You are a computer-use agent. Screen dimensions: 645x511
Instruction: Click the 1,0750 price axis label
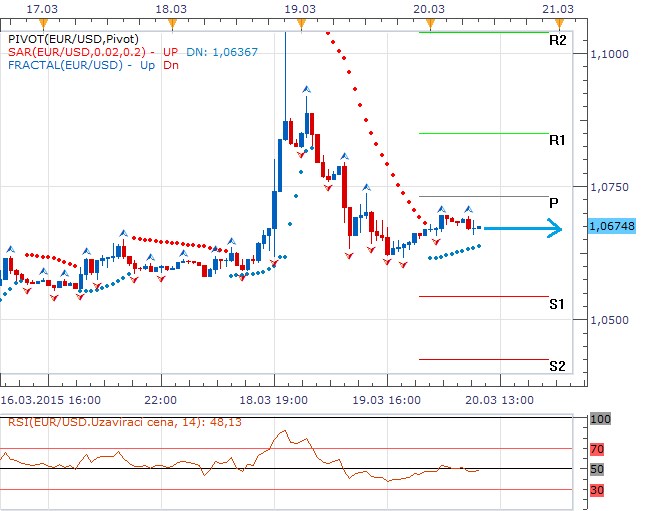(x=612, y=187)
